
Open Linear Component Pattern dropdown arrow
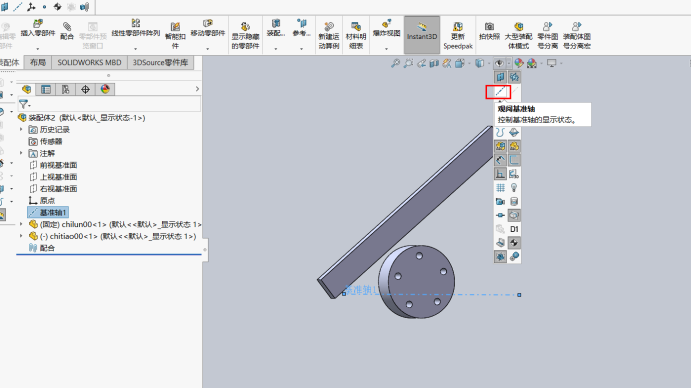(x=135, y=49)
